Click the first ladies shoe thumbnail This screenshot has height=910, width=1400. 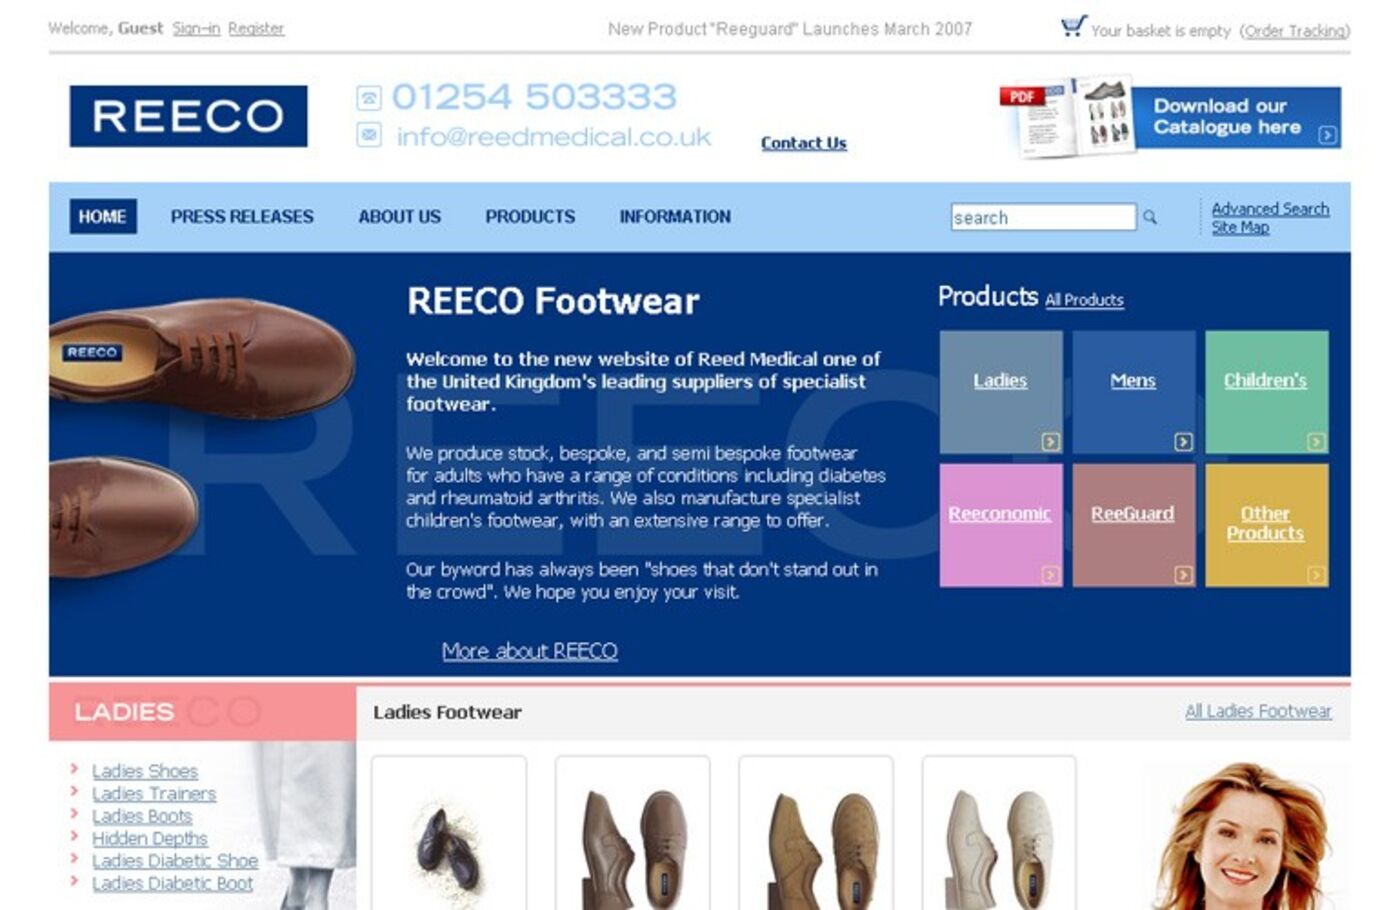click(x=448, y=833)
